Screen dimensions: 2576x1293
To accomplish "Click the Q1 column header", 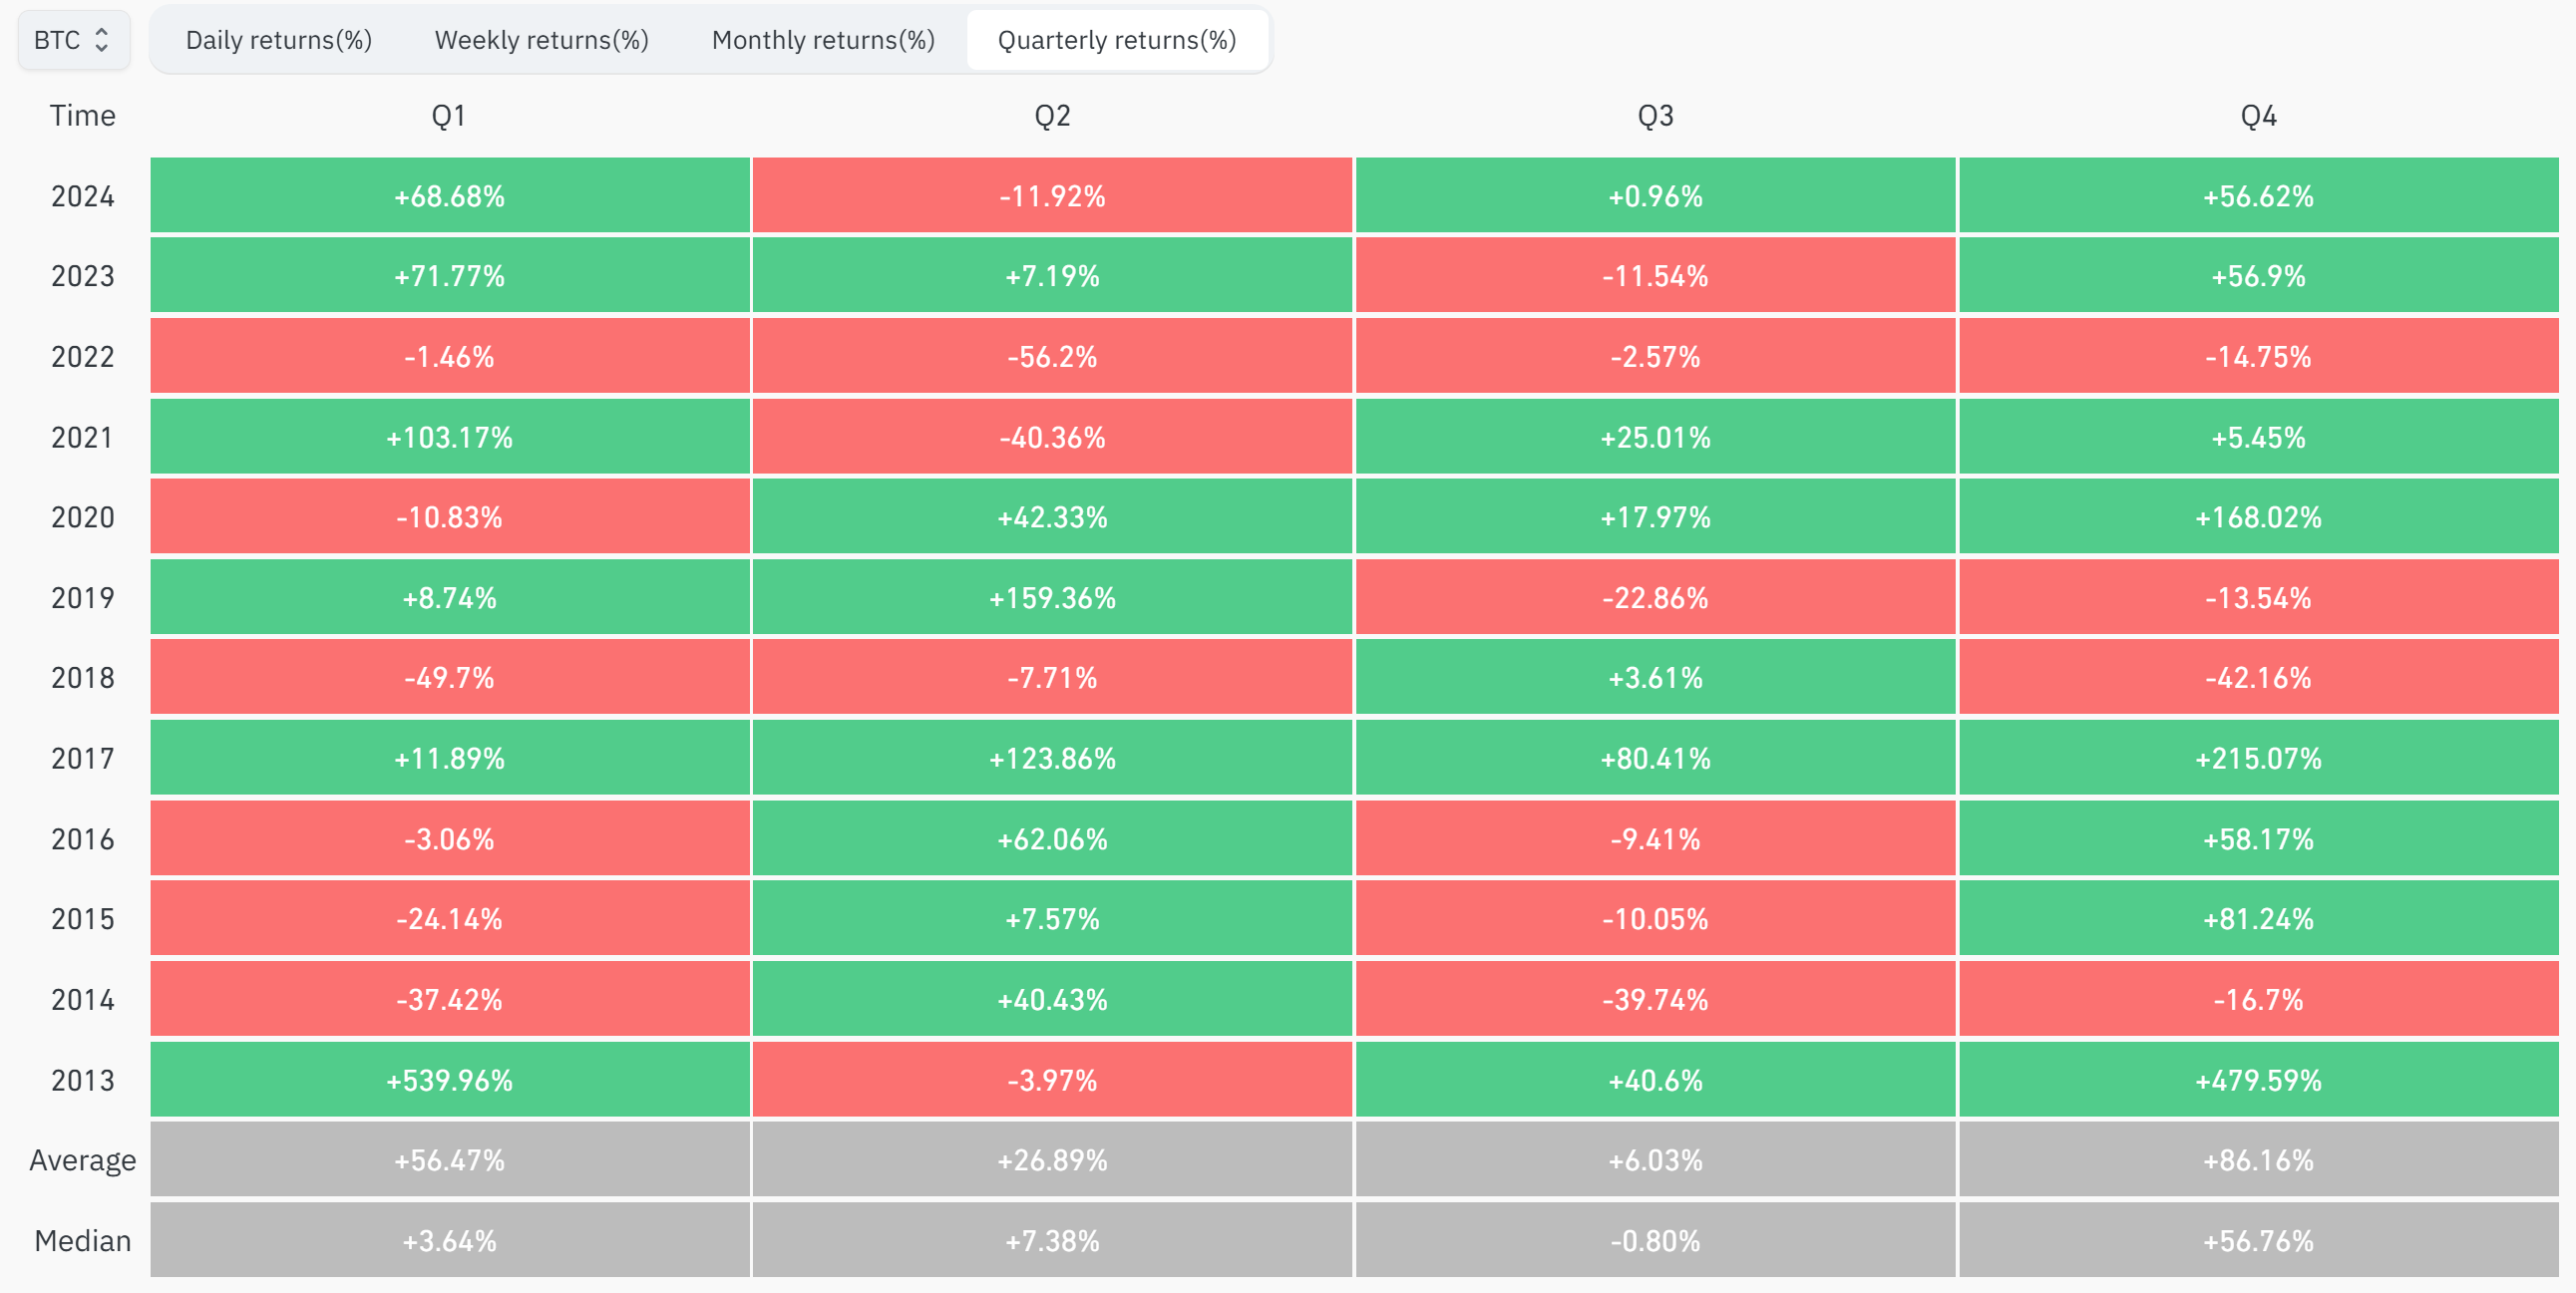I will tap(449, 116).
